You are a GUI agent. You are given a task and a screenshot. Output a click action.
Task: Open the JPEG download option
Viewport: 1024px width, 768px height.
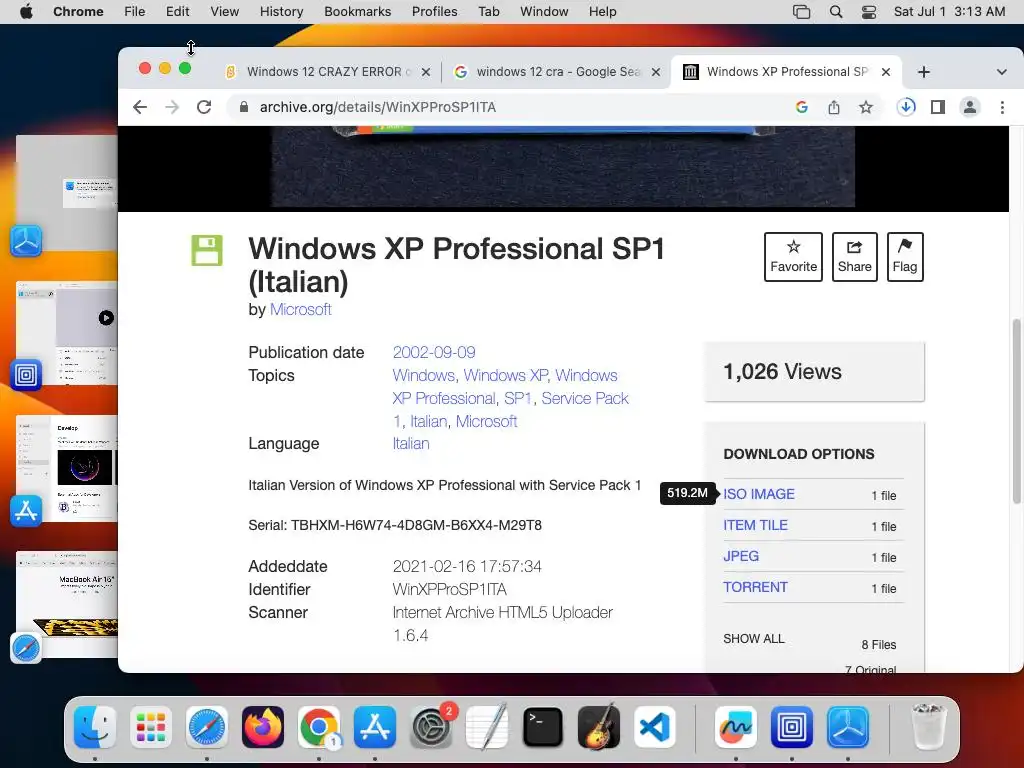point(741,556)
